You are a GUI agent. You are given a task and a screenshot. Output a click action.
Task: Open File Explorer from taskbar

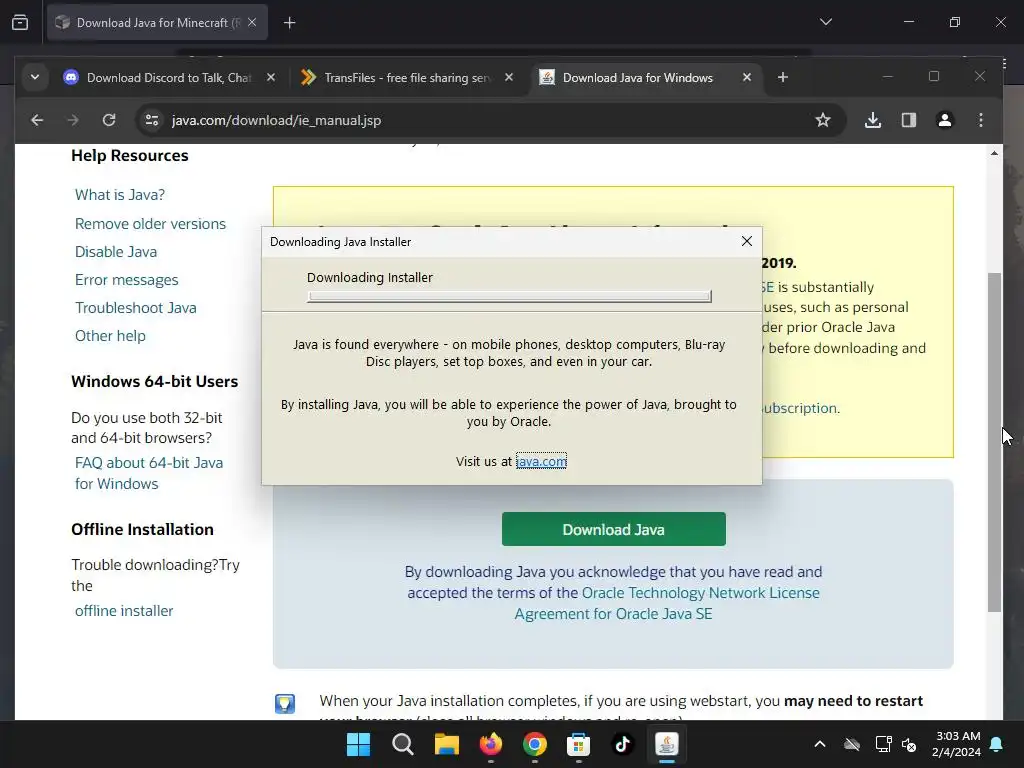tap(447, 744)
